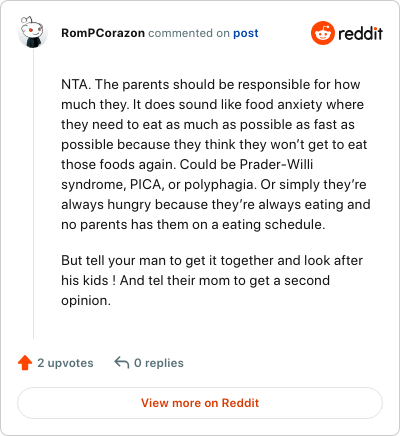Viewport: 400px width, 436px height.
Task: Click the word "Prader-Willi" in the comment
Action: [x=276, y=164]
